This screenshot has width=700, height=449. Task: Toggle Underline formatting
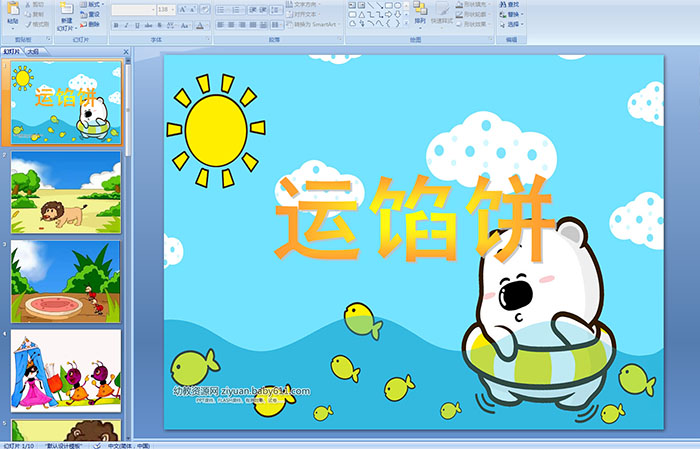[x=137, y=25]
